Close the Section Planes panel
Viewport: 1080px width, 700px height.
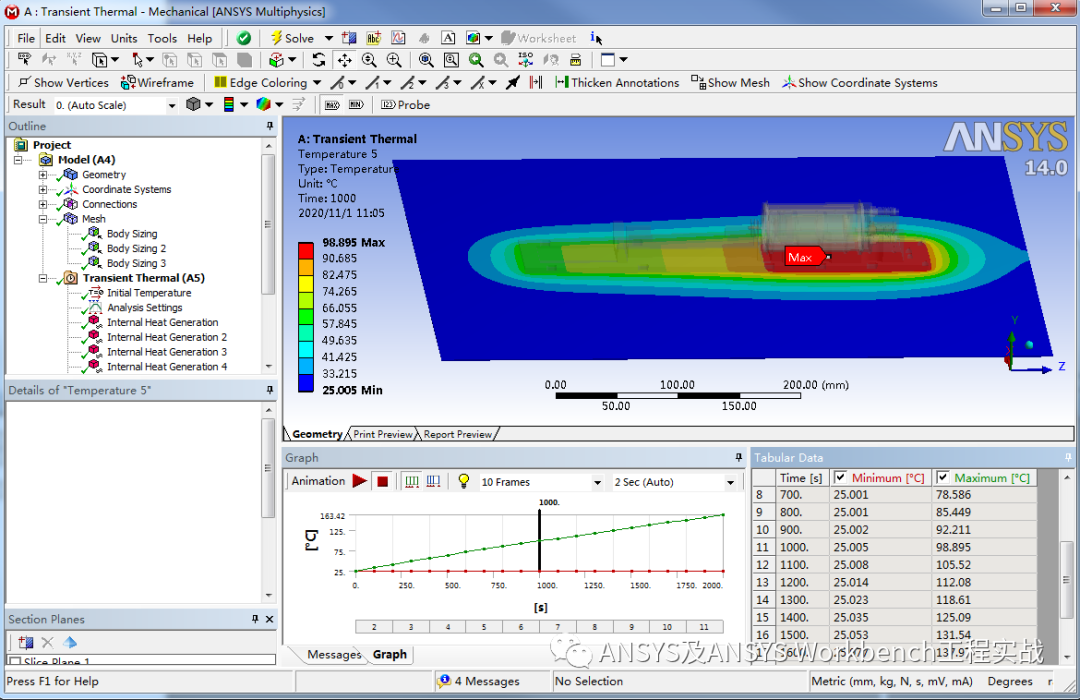pyautogui.click(x=269, y=619)
